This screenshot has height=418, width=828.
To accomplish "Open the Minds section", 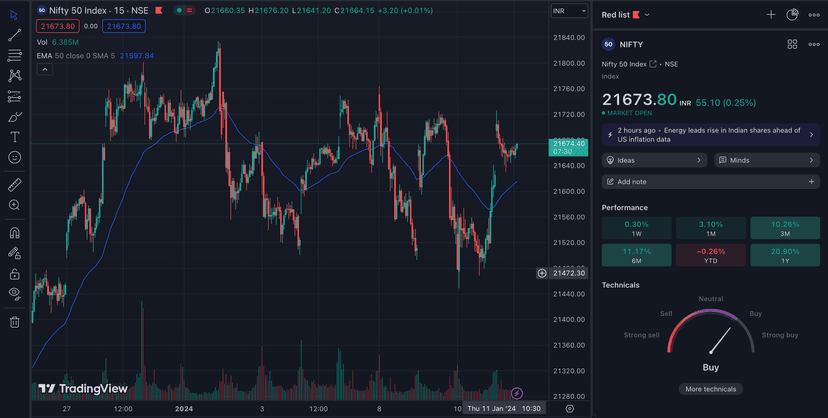I will tap(766, 160).
